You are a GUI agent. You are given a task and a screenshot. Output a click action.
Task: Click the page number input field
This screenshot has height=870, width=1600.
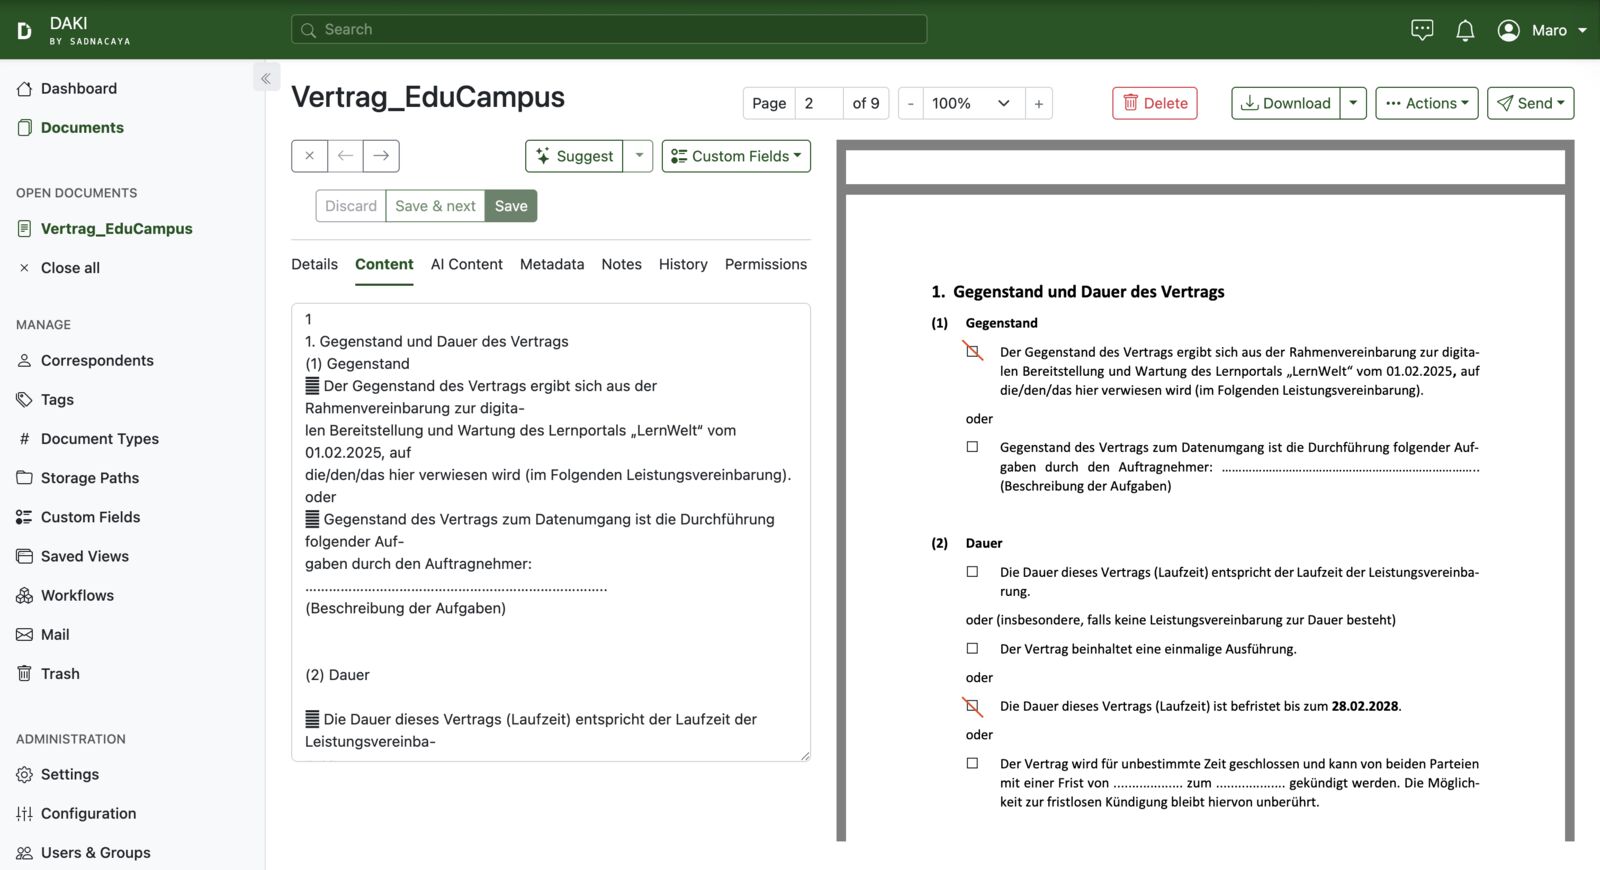point(818,103)
